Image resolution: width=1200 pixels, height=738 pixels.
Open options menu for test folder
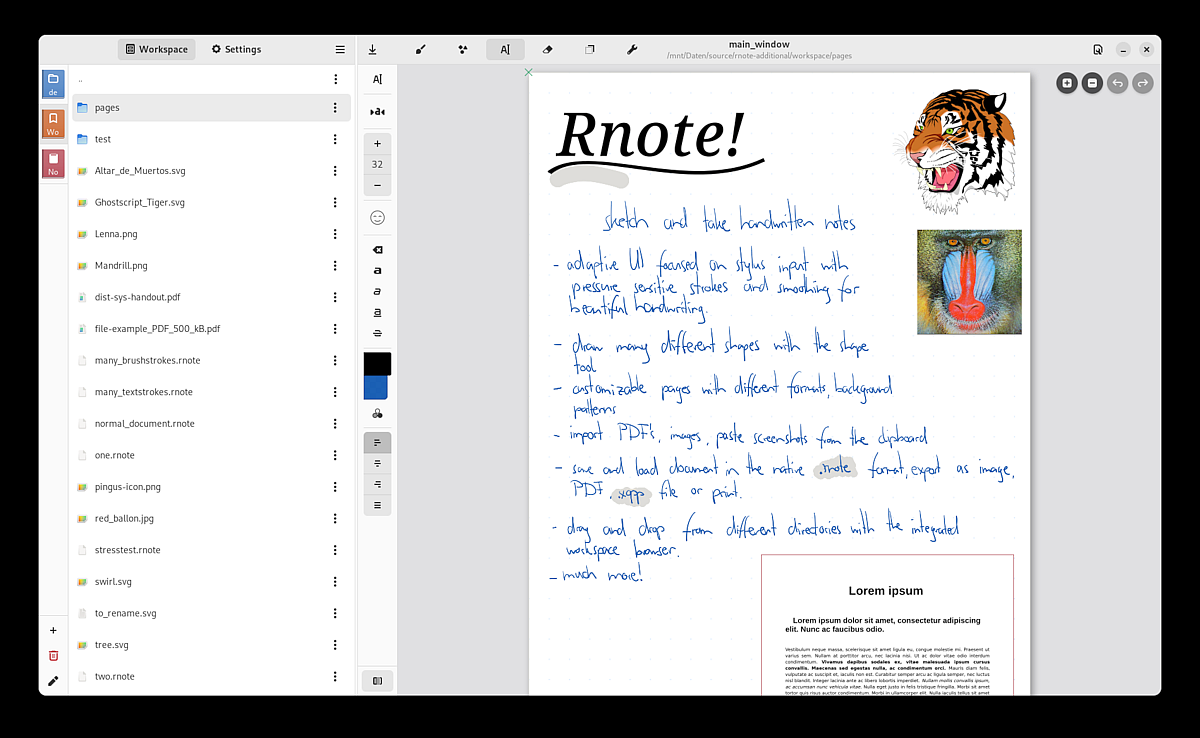pos(335,139)
